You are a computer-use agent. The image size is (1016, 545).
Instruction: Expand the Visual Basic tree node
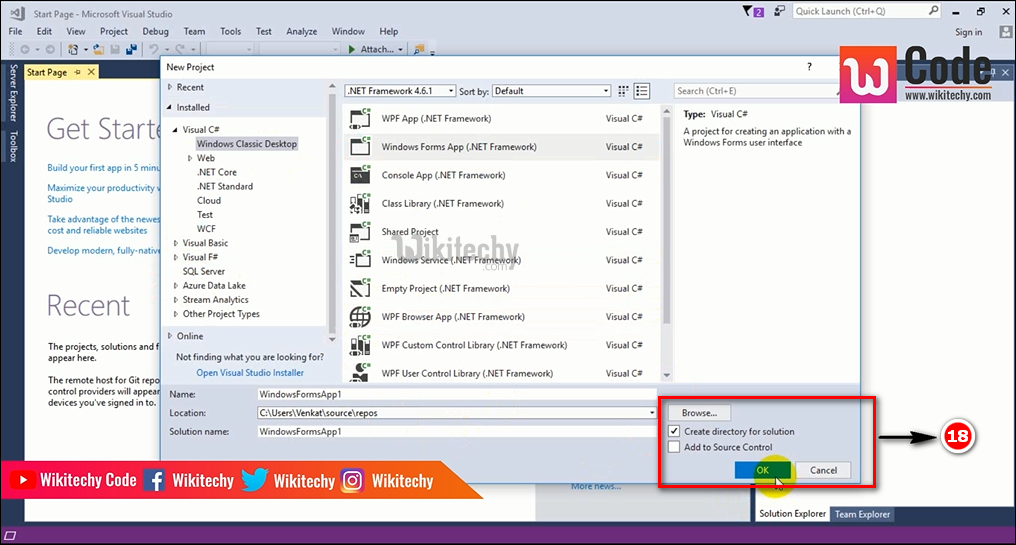[x=177, y=243]
